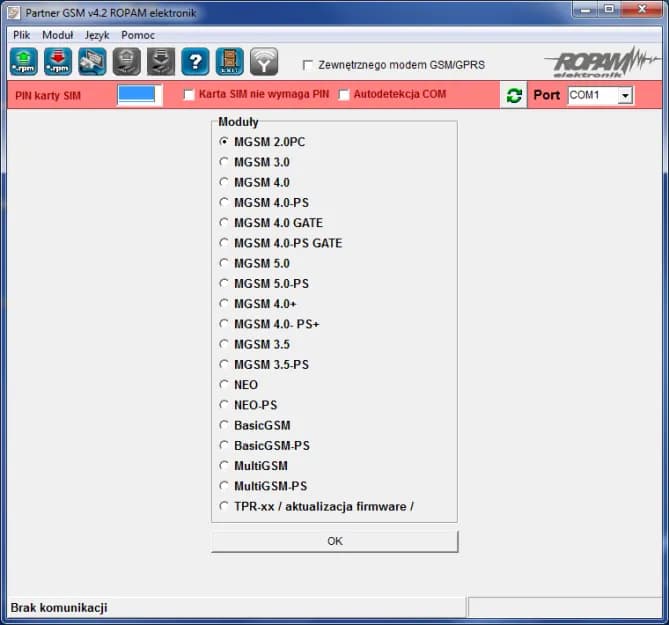Select the MGSM 5.0-PS module option
Image resolution: width=669 pixels, height=625 pixels.
[224, 284]
